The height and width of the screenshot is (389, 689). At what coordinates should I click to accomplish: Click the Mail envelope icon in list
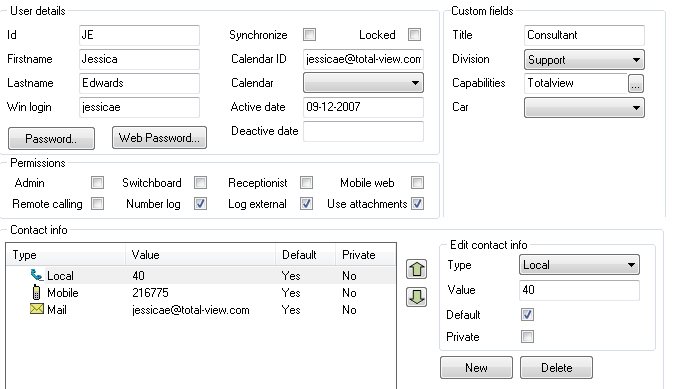pyautogui.click(x=36, y=309)
